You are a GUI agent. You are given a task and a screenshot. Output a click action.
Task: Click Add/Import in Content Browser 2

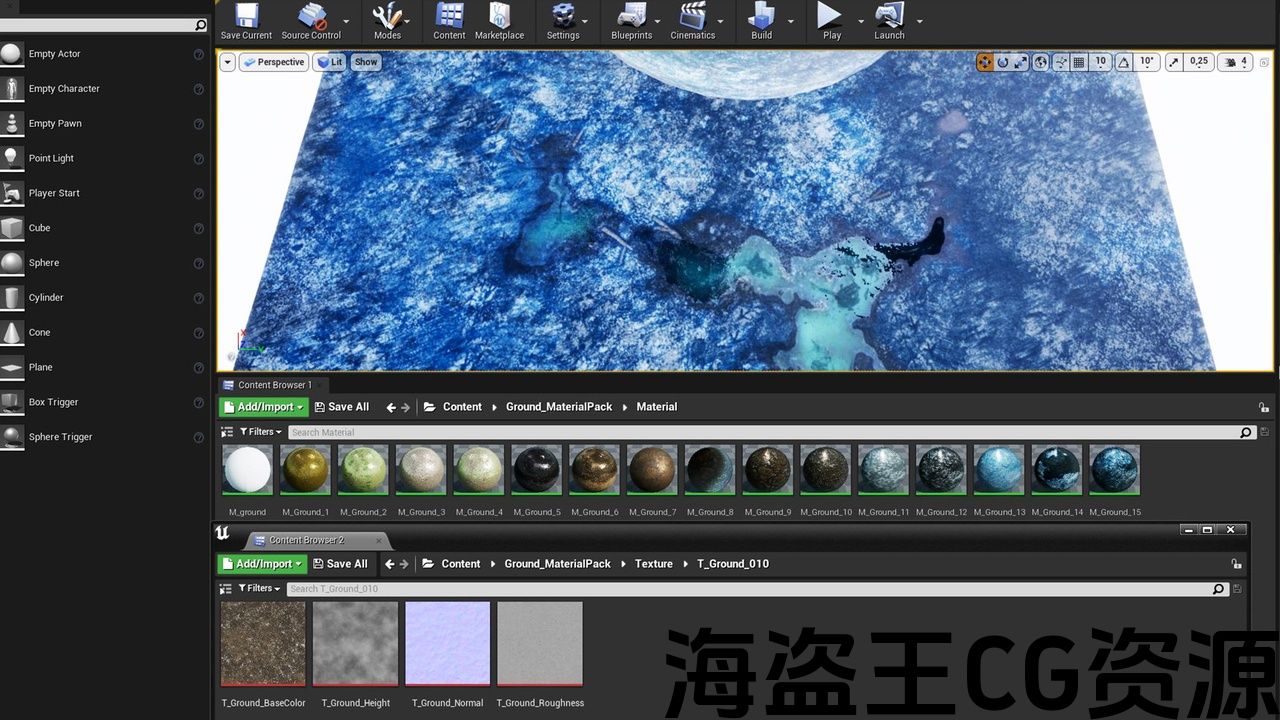click(x=263, y=564)
